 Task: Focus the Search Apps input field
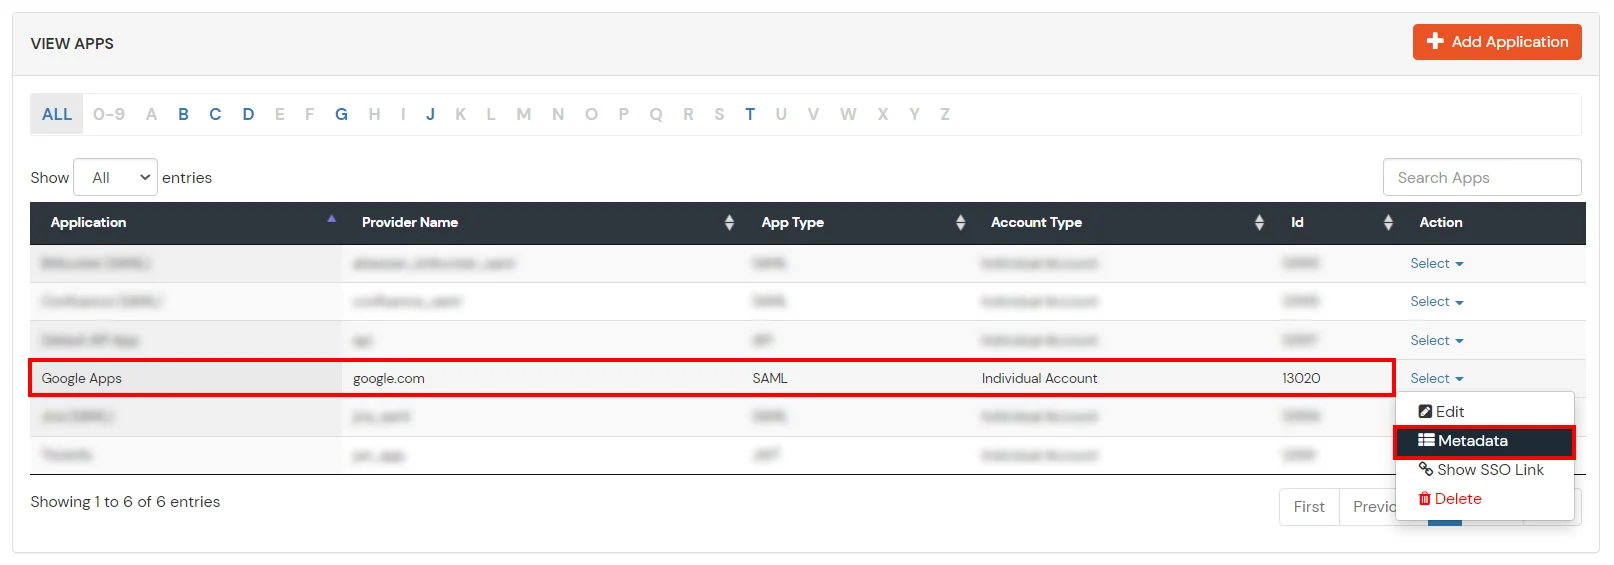(1482, 177)
